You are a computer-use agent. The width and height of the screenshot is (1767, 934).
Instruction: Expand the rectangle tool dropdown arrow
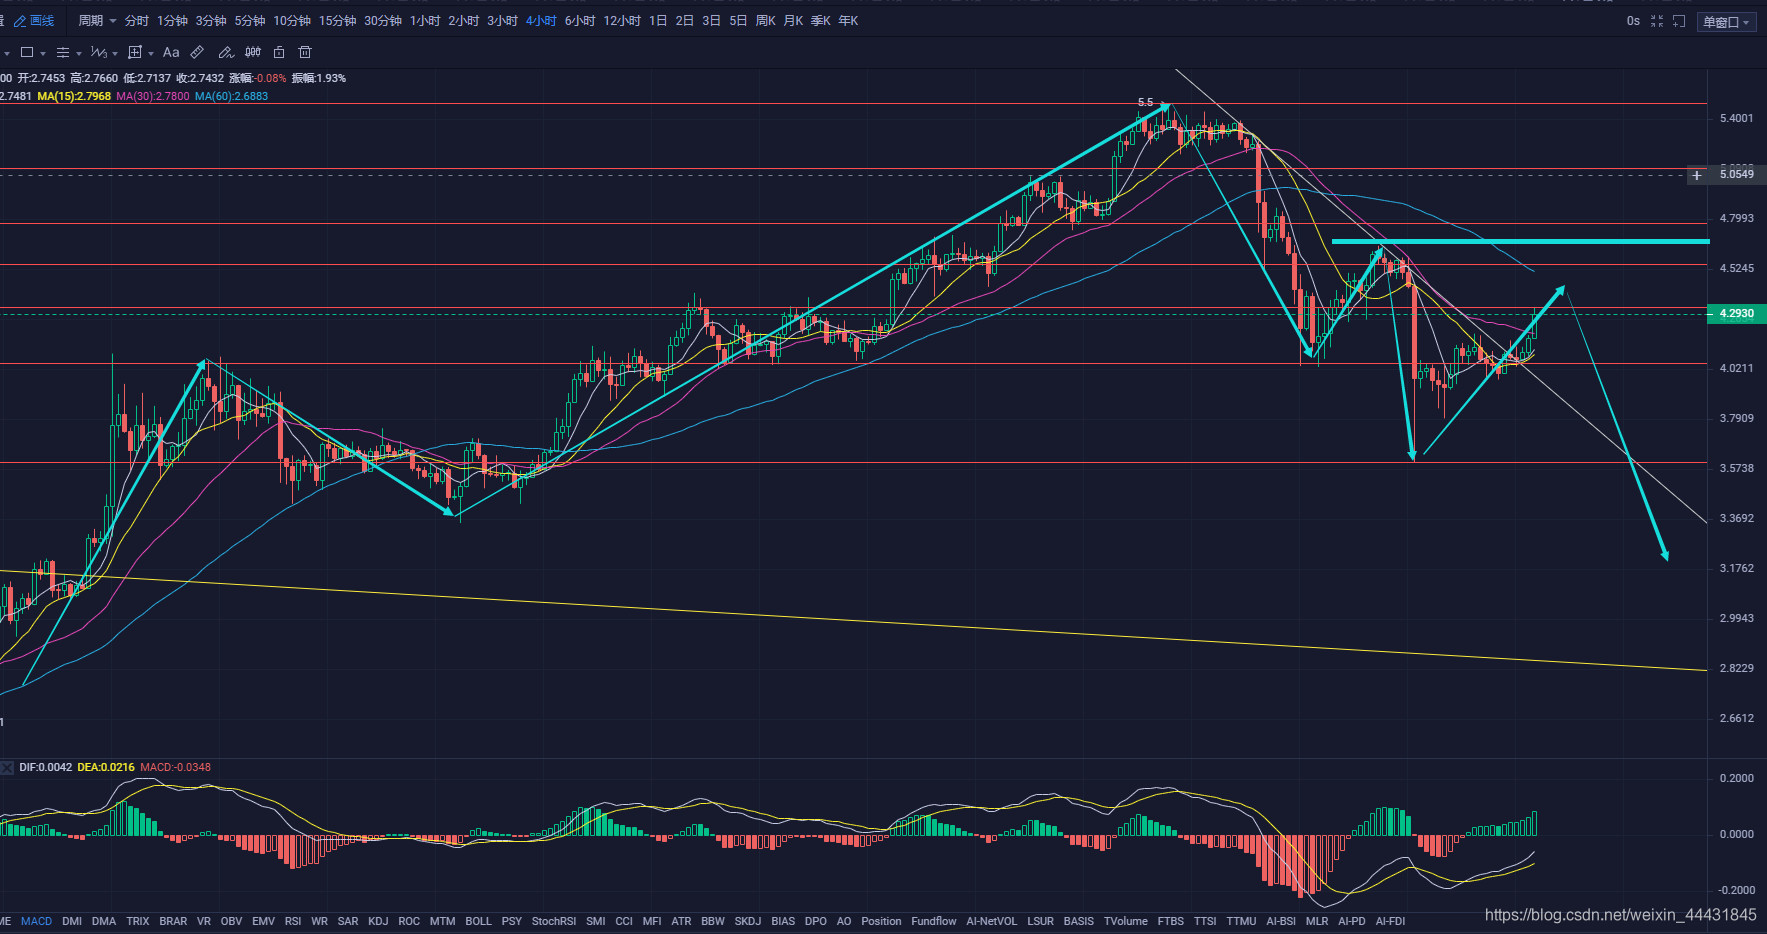point(43,53)
